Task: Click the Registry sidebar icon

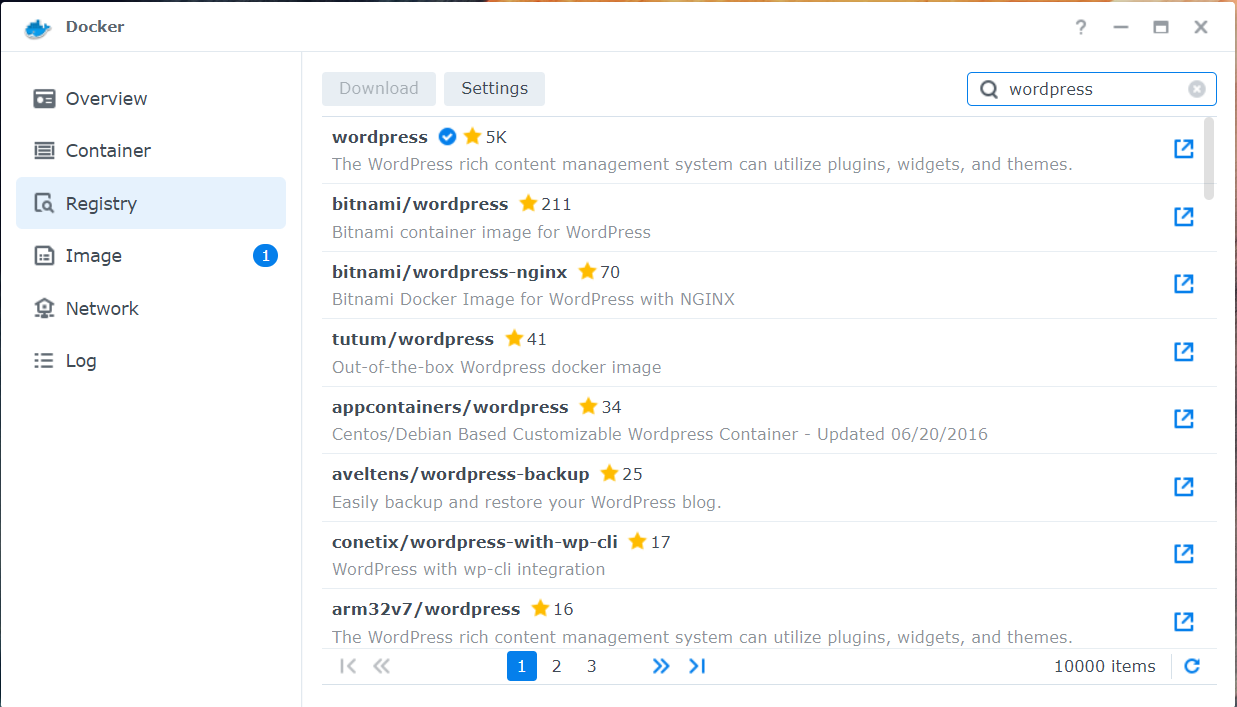Action: tap(44, 204)
